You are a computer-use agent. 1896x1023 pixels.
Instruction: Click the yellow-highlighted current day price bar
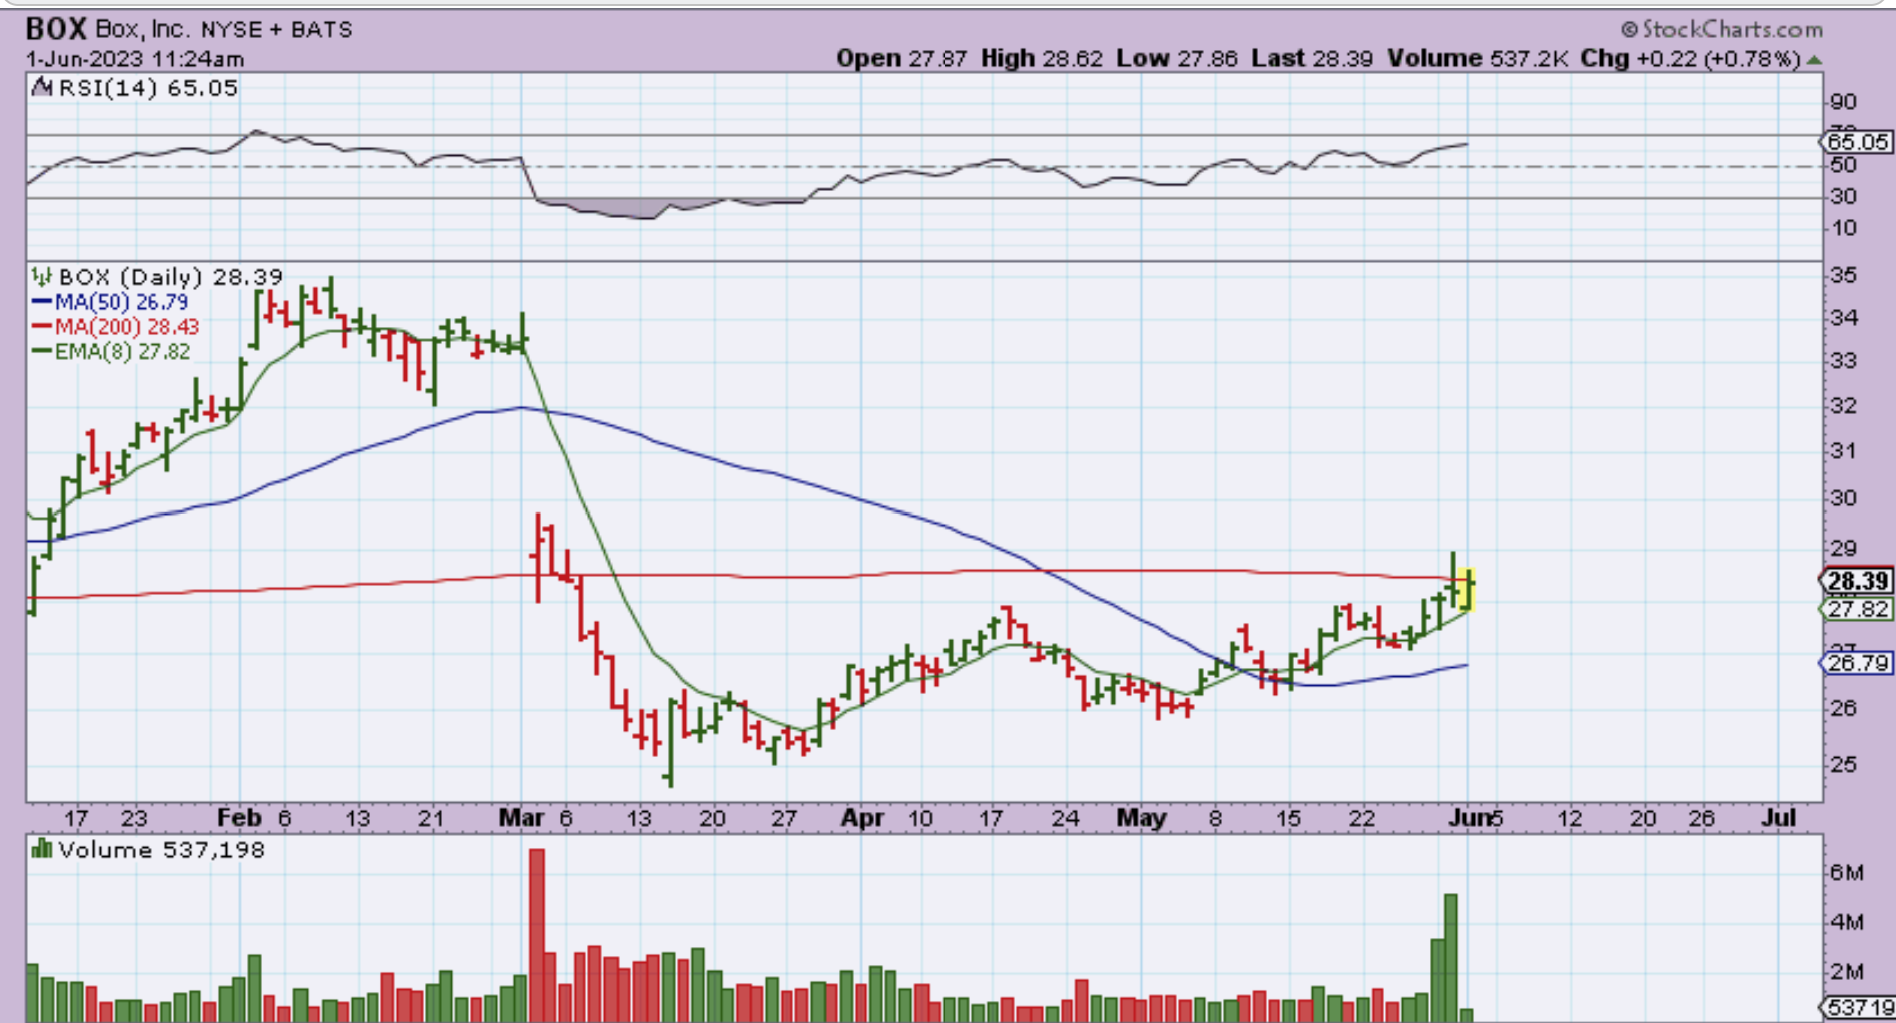pos(1467,589)
